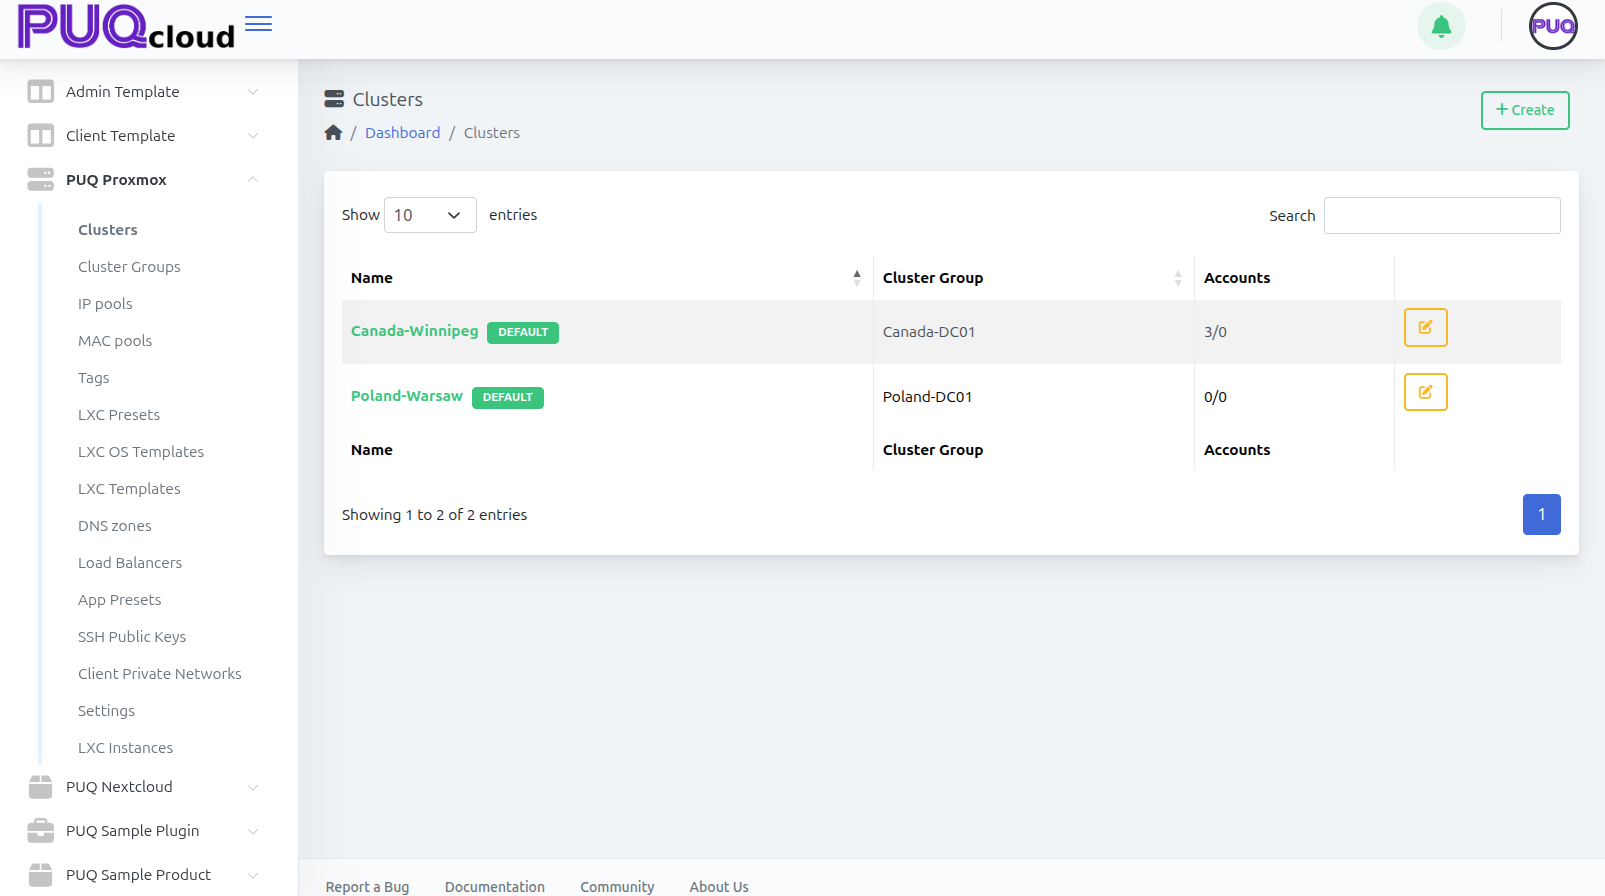Follow the Dashboard breadcrumb link

tap(402, 133)
